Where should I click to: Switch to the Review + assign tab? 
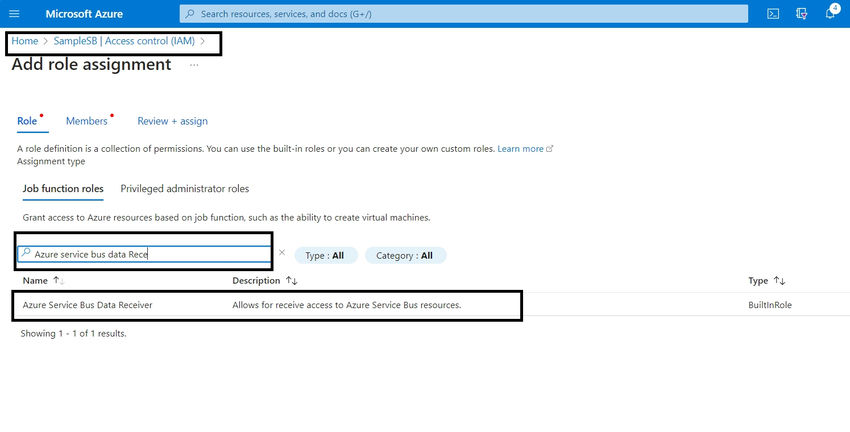pyautogui.click(x=172, y=121)
